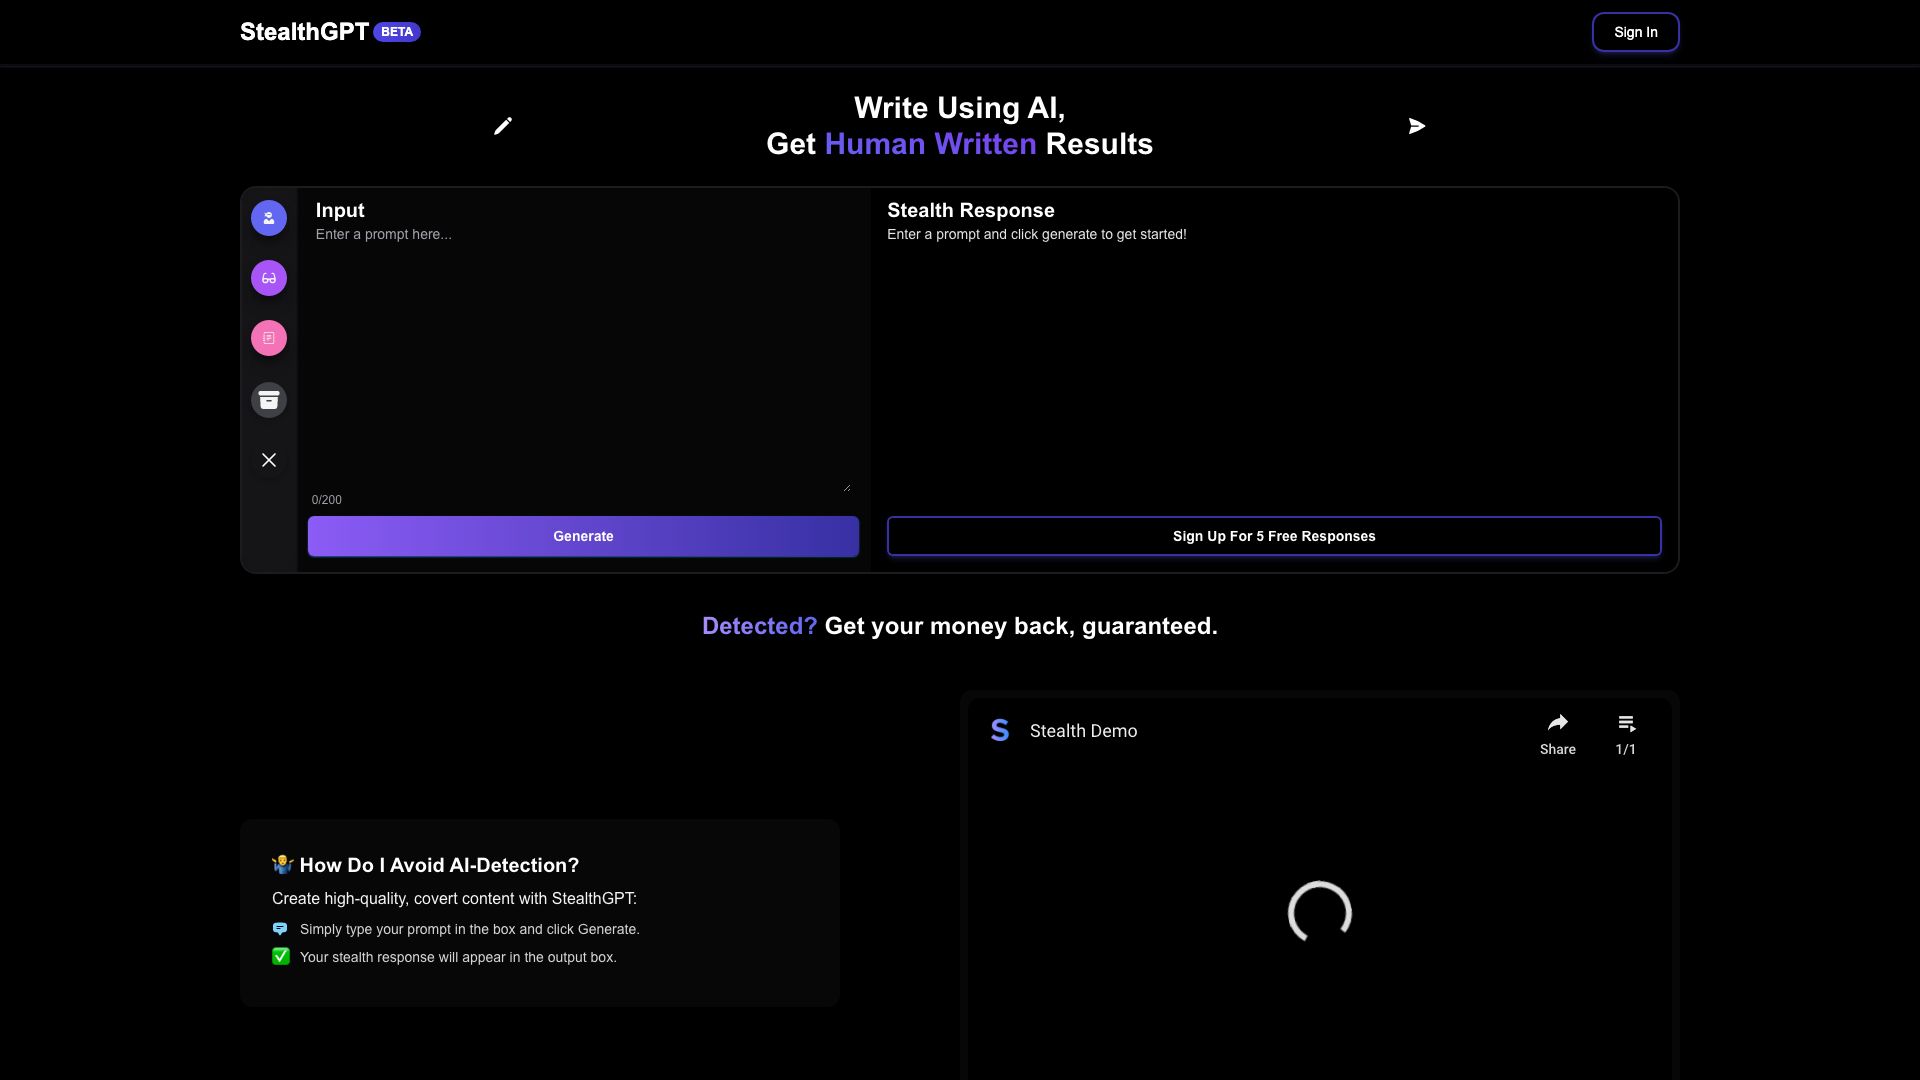The height and width of the screenshot is (1080, 1920).
Task: Open the 1/1 playlist icon on video
Action: click(1626, 735)
